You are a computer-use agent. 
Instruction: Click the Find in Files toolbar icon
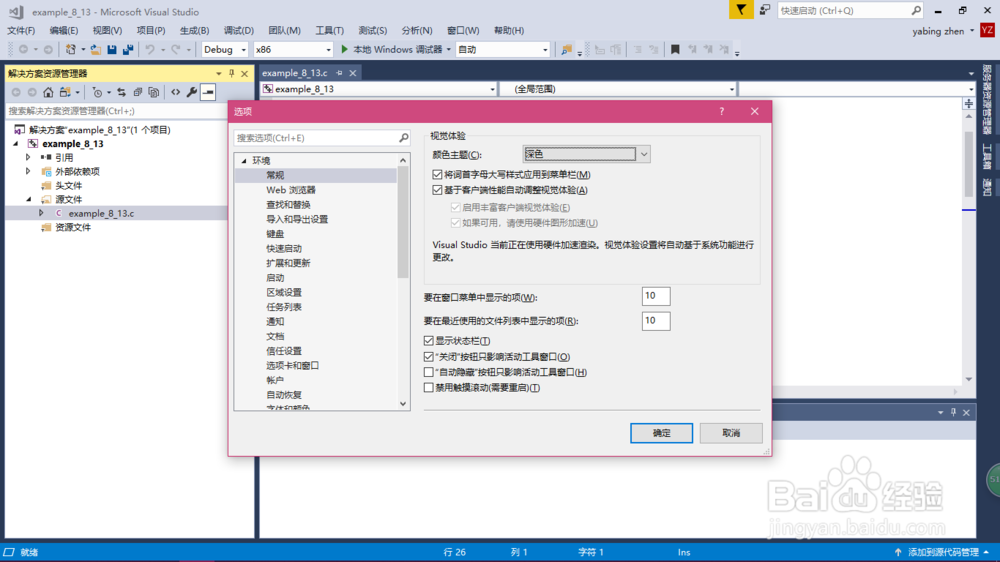coord(566,49)
